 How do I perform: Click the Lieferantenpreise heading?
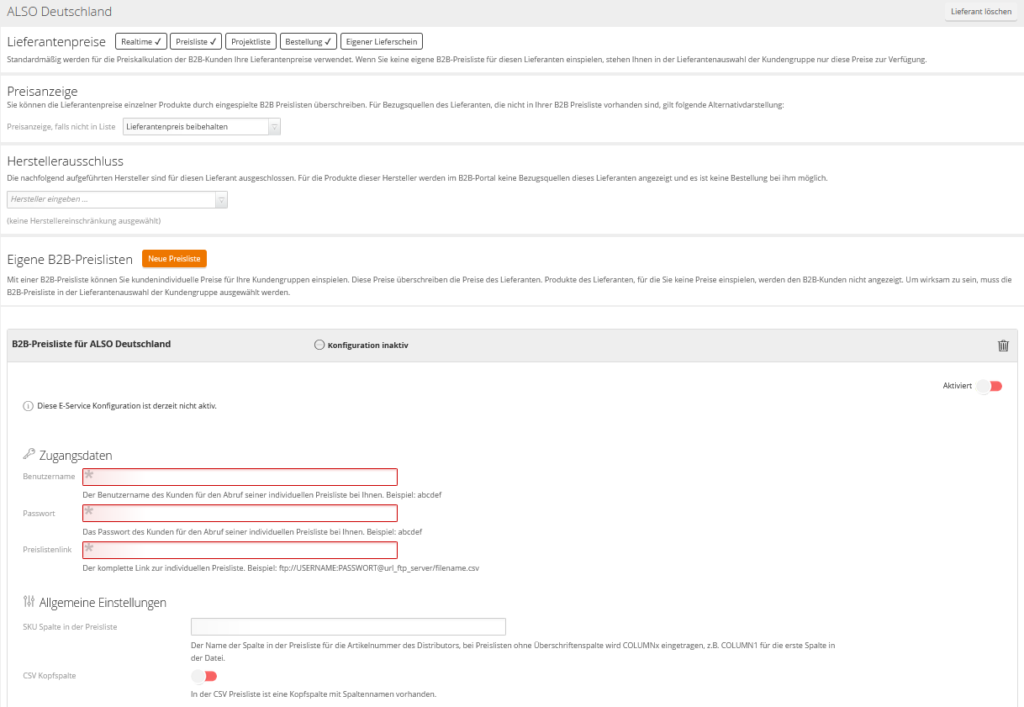click(x=56, y=42)
